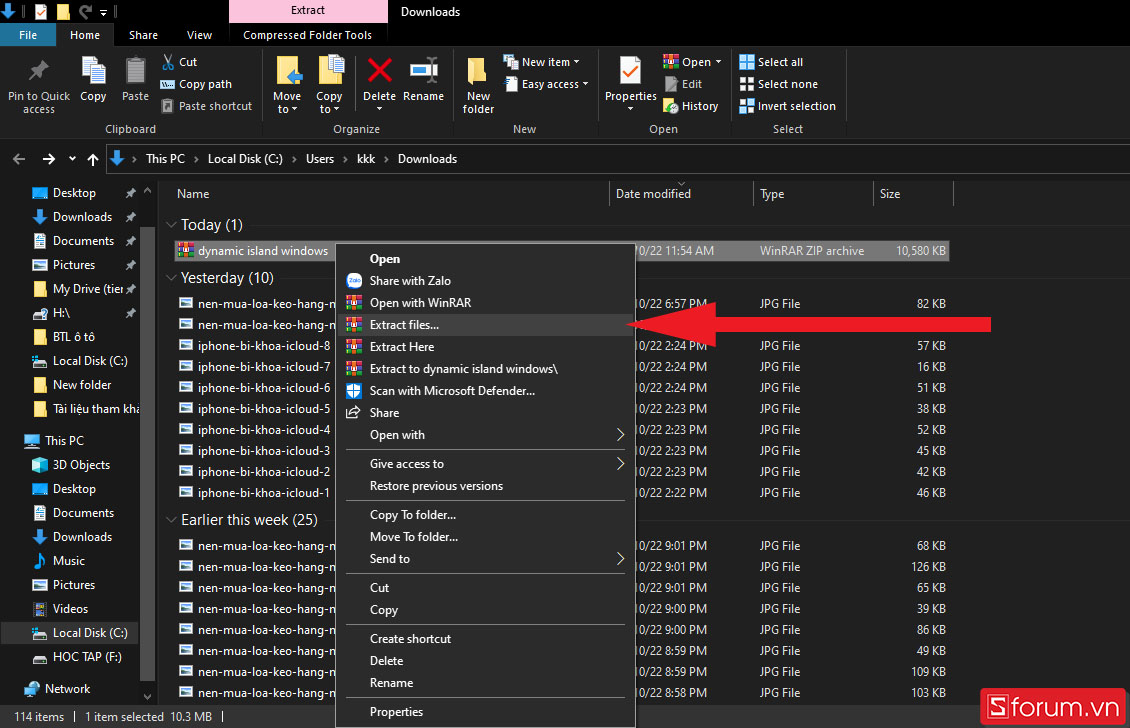Collapse the Today group of files

pos(171,225)
